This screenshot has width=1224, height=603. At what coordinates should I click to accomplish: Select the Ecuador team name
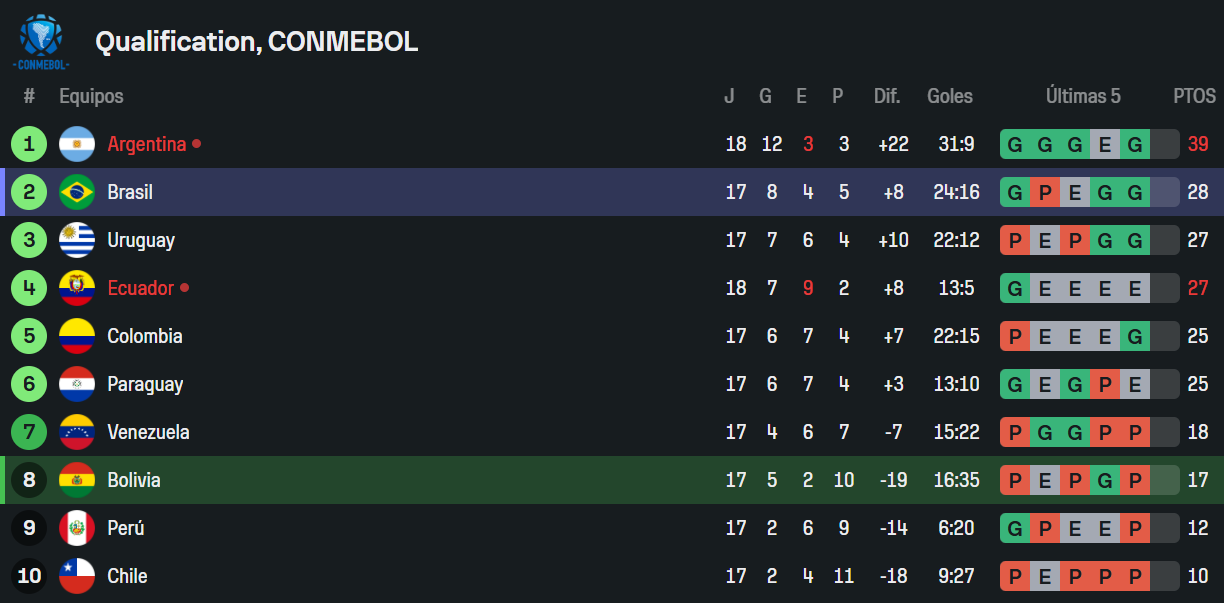141,288
